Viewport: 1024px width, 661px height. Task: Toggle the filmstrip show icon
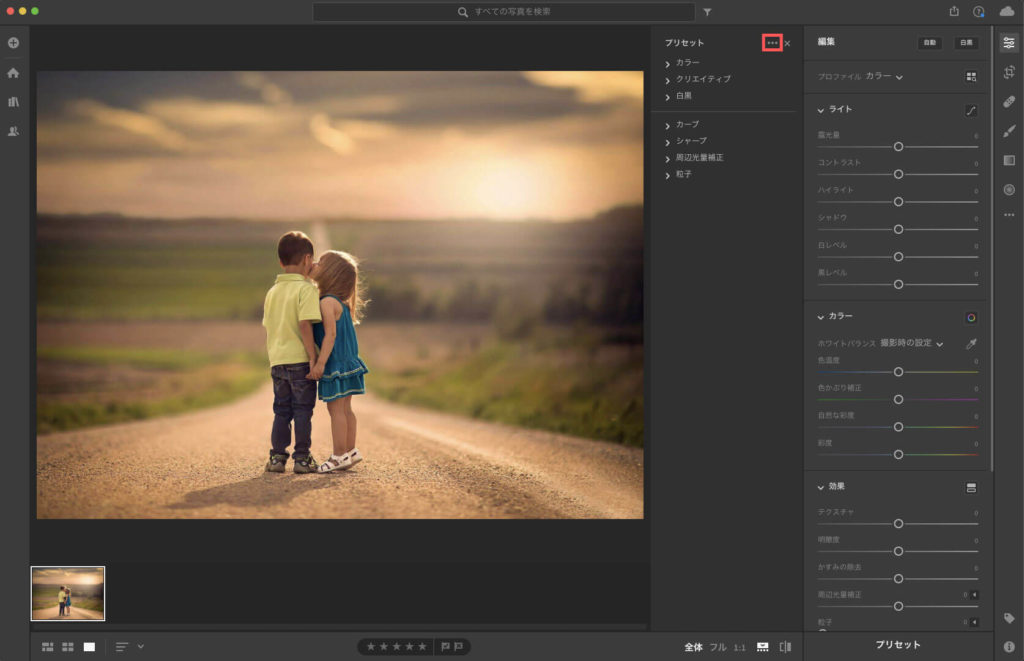click(x=763, y=647)
